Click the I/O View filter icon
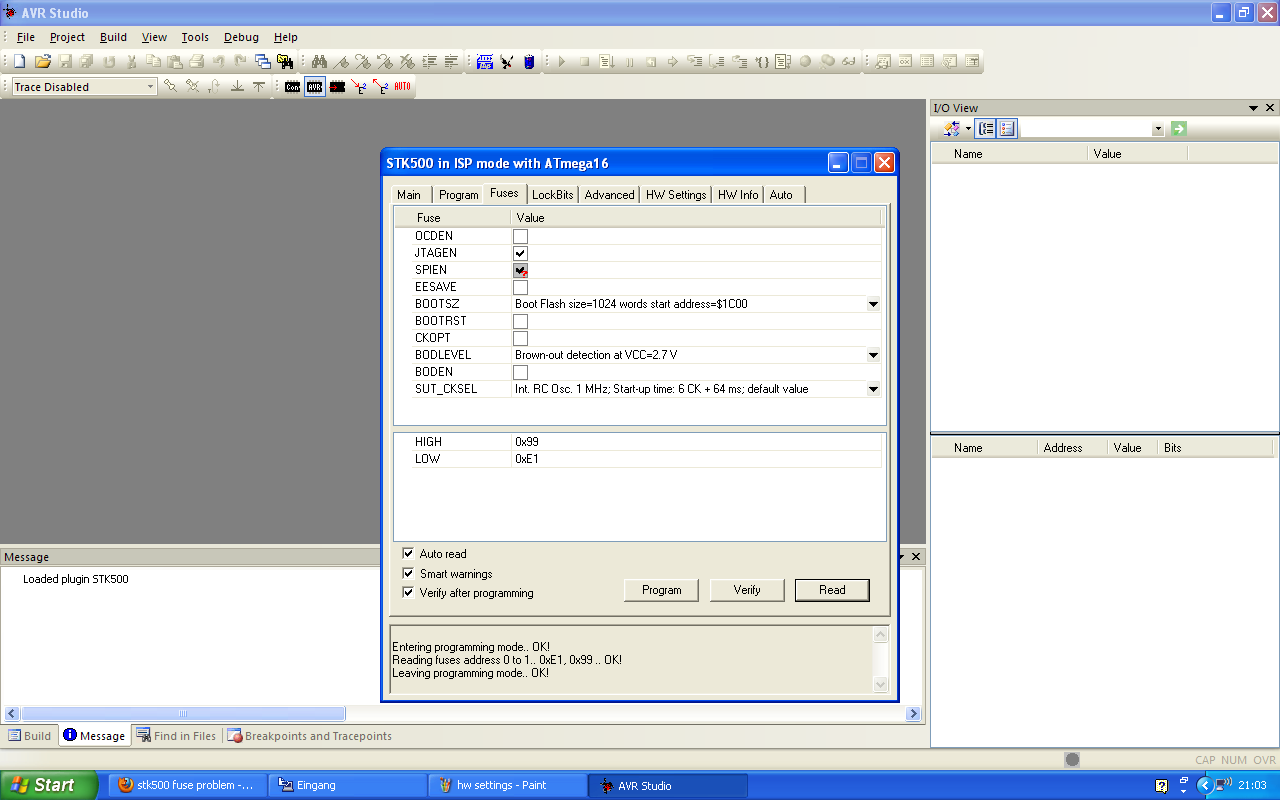1280x800 pixels. (951, 129)
